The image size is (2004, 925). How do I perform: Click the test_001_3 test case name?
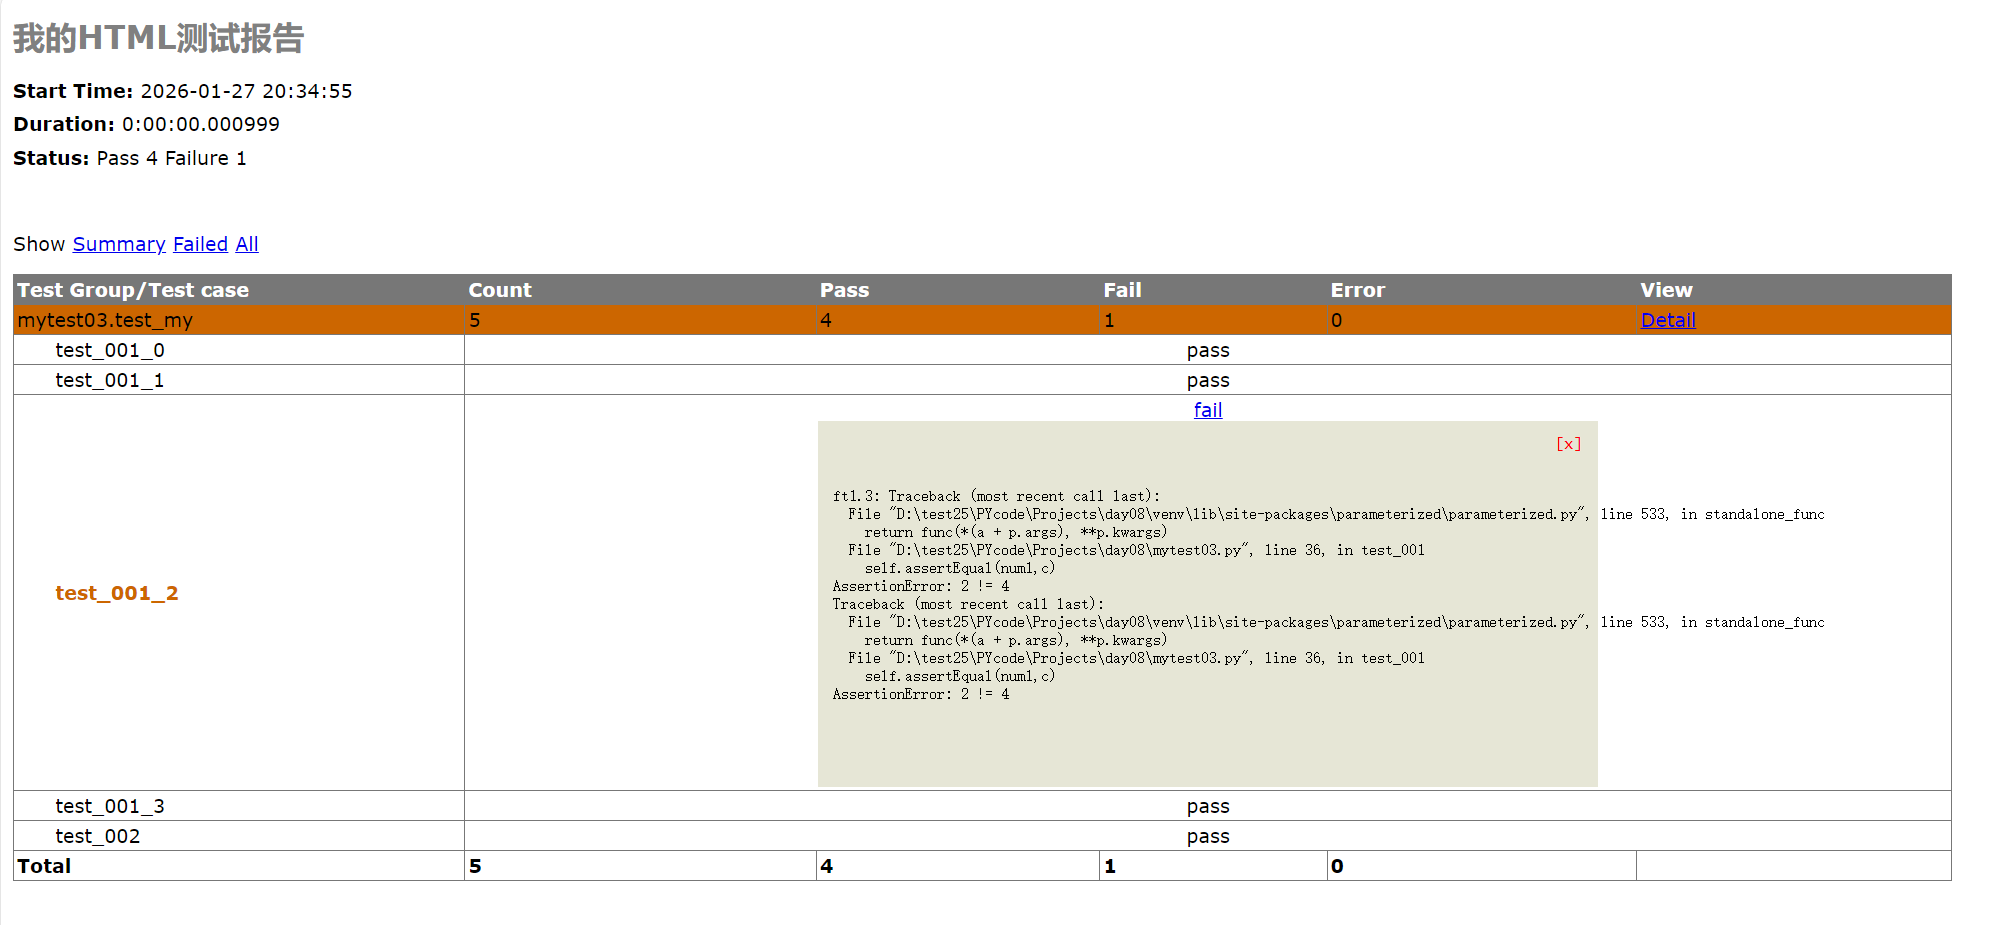110,806
